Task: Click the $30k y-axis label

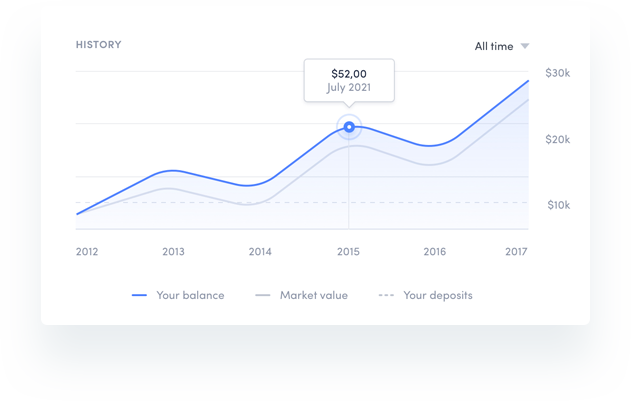Action: coord(558,73)
